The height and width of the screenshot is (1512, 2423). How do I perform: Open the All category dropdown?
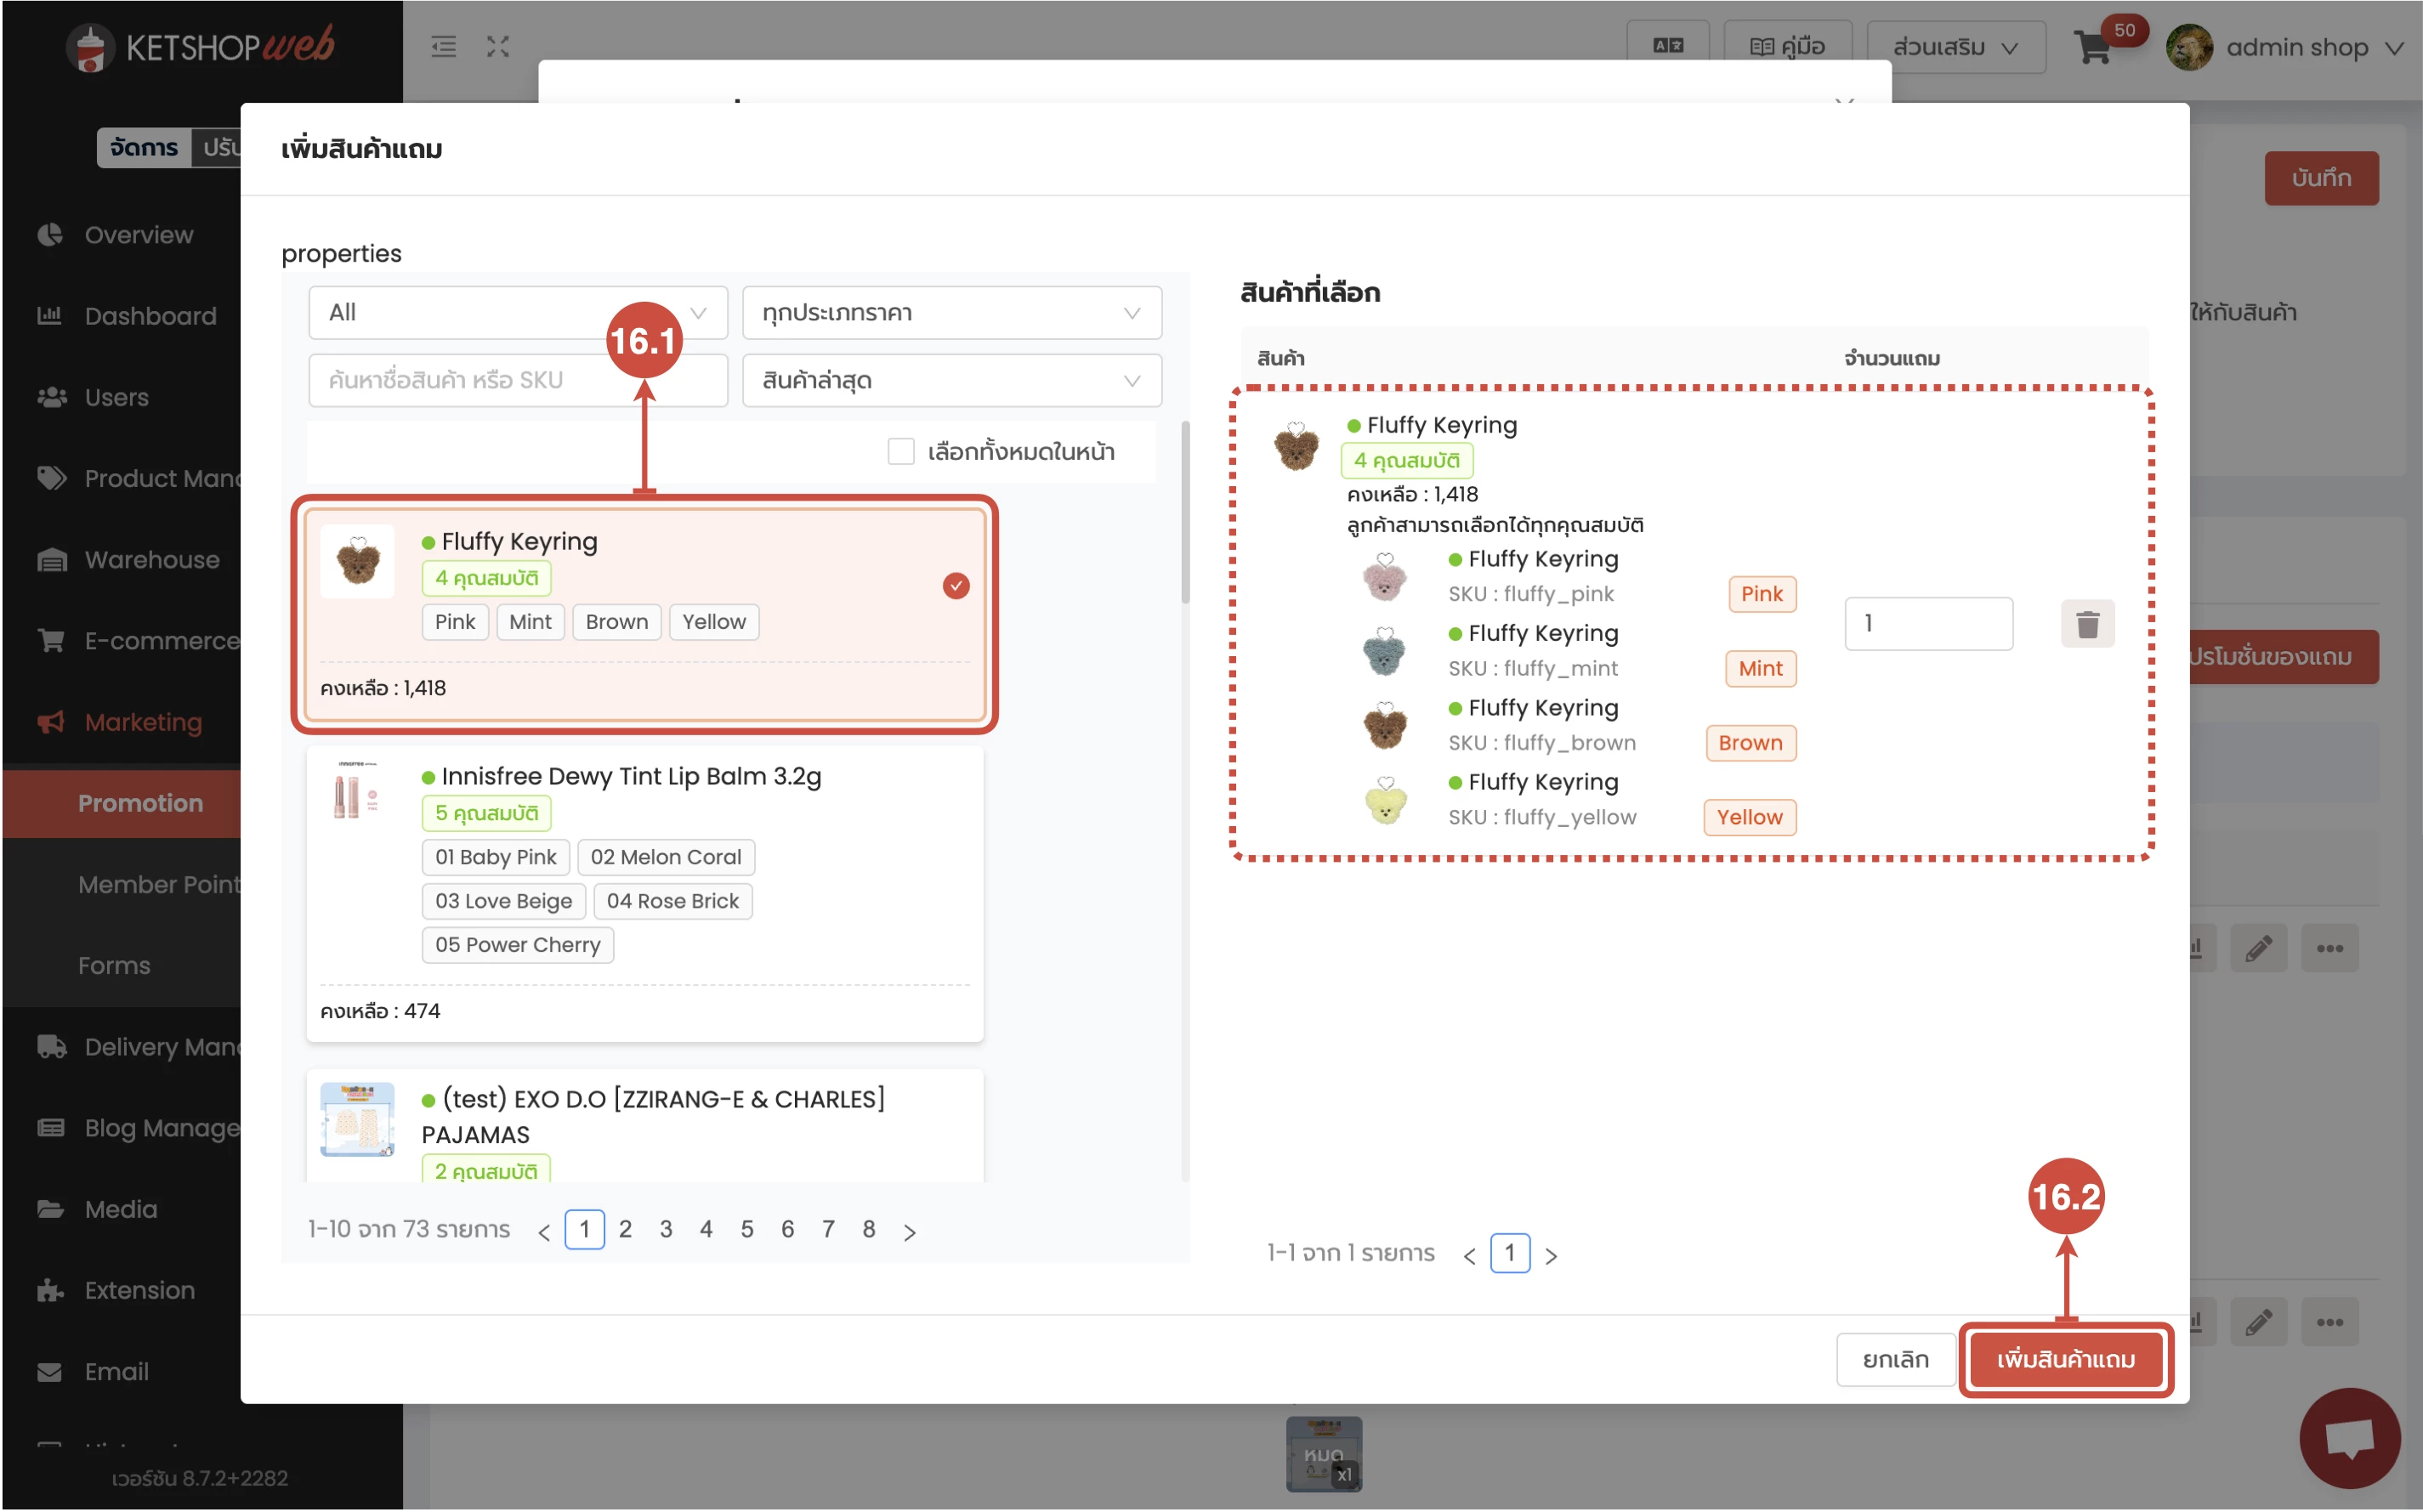517,313
